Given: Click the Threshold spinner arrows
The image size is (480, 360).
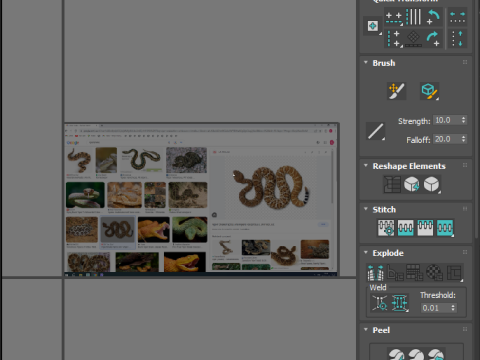Looking at the screenshot, I should coord(453,308).
